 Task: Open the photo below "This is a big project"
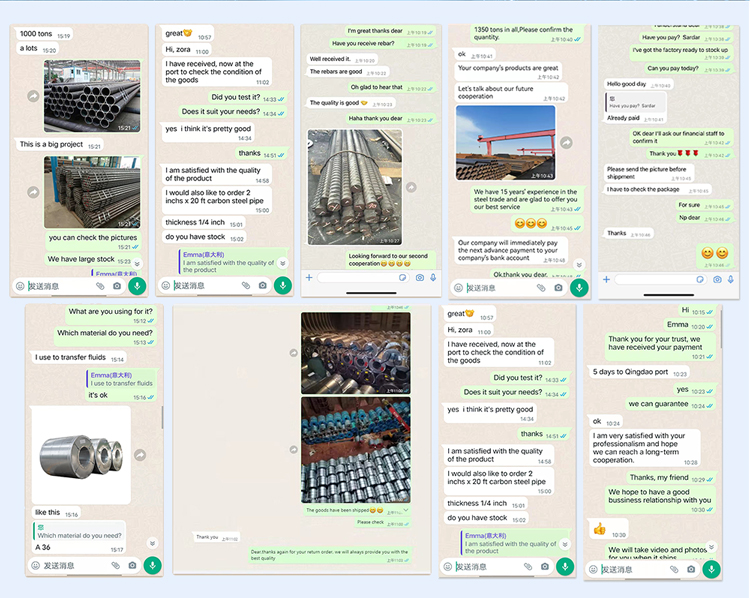92,192
